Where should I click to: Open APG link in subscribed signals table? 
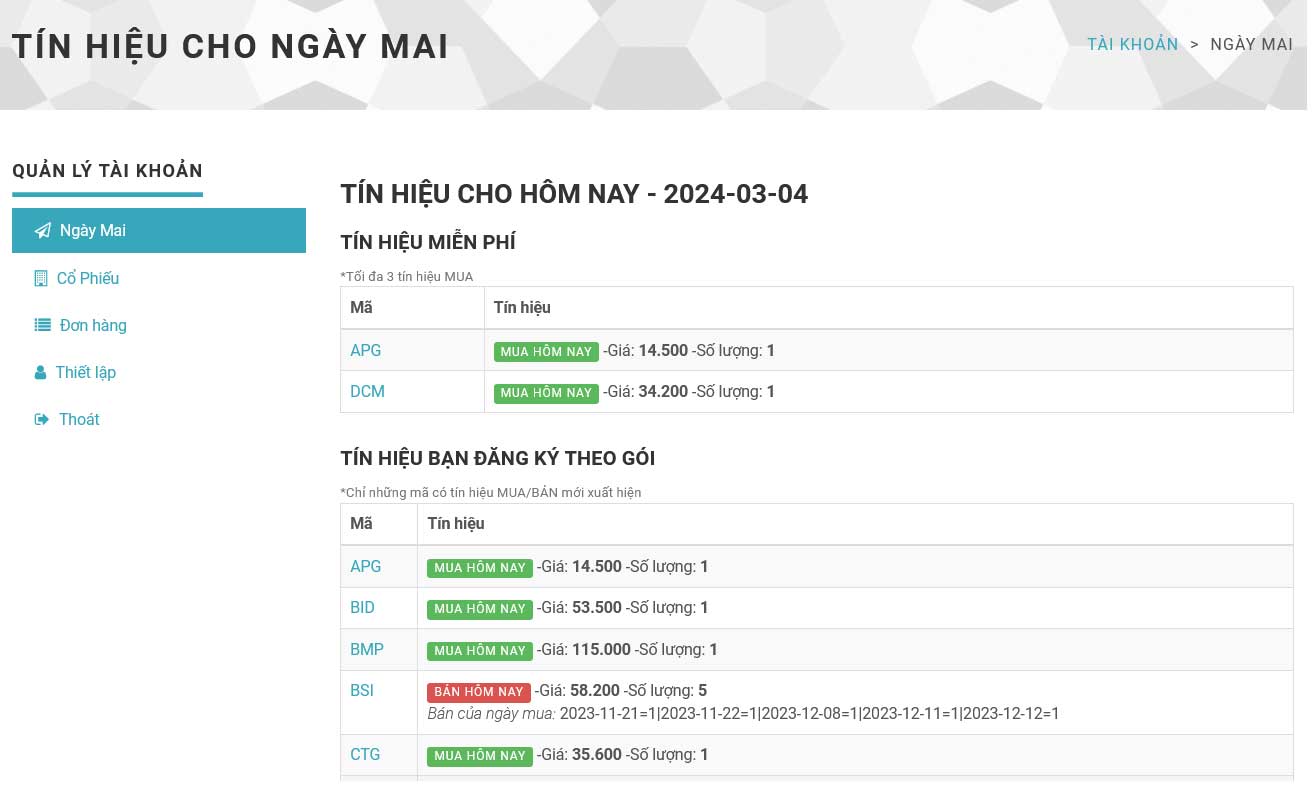tap(366, 566)
